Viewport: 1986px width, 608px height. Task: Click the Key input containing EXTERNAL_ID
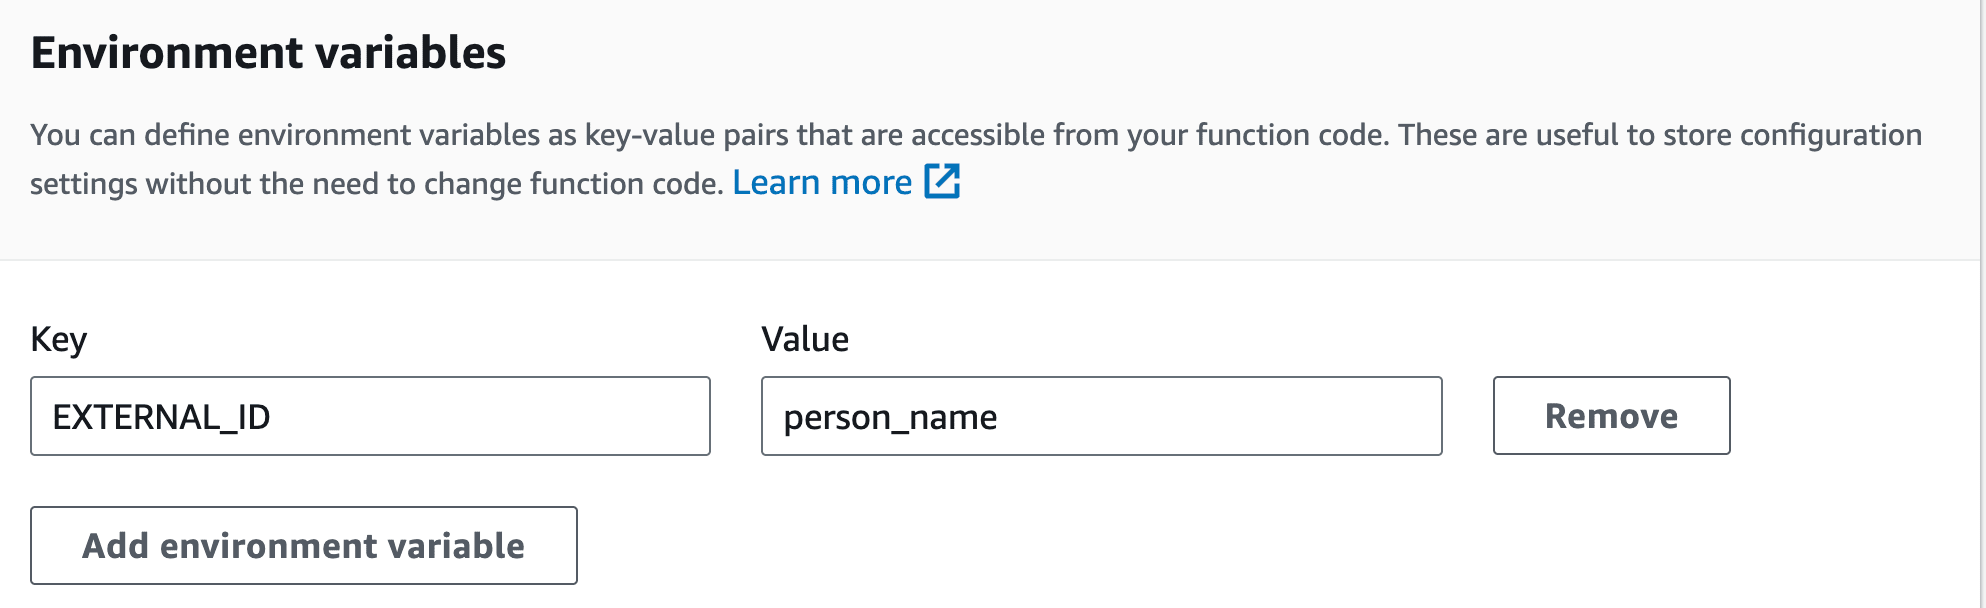coord(371,416)
